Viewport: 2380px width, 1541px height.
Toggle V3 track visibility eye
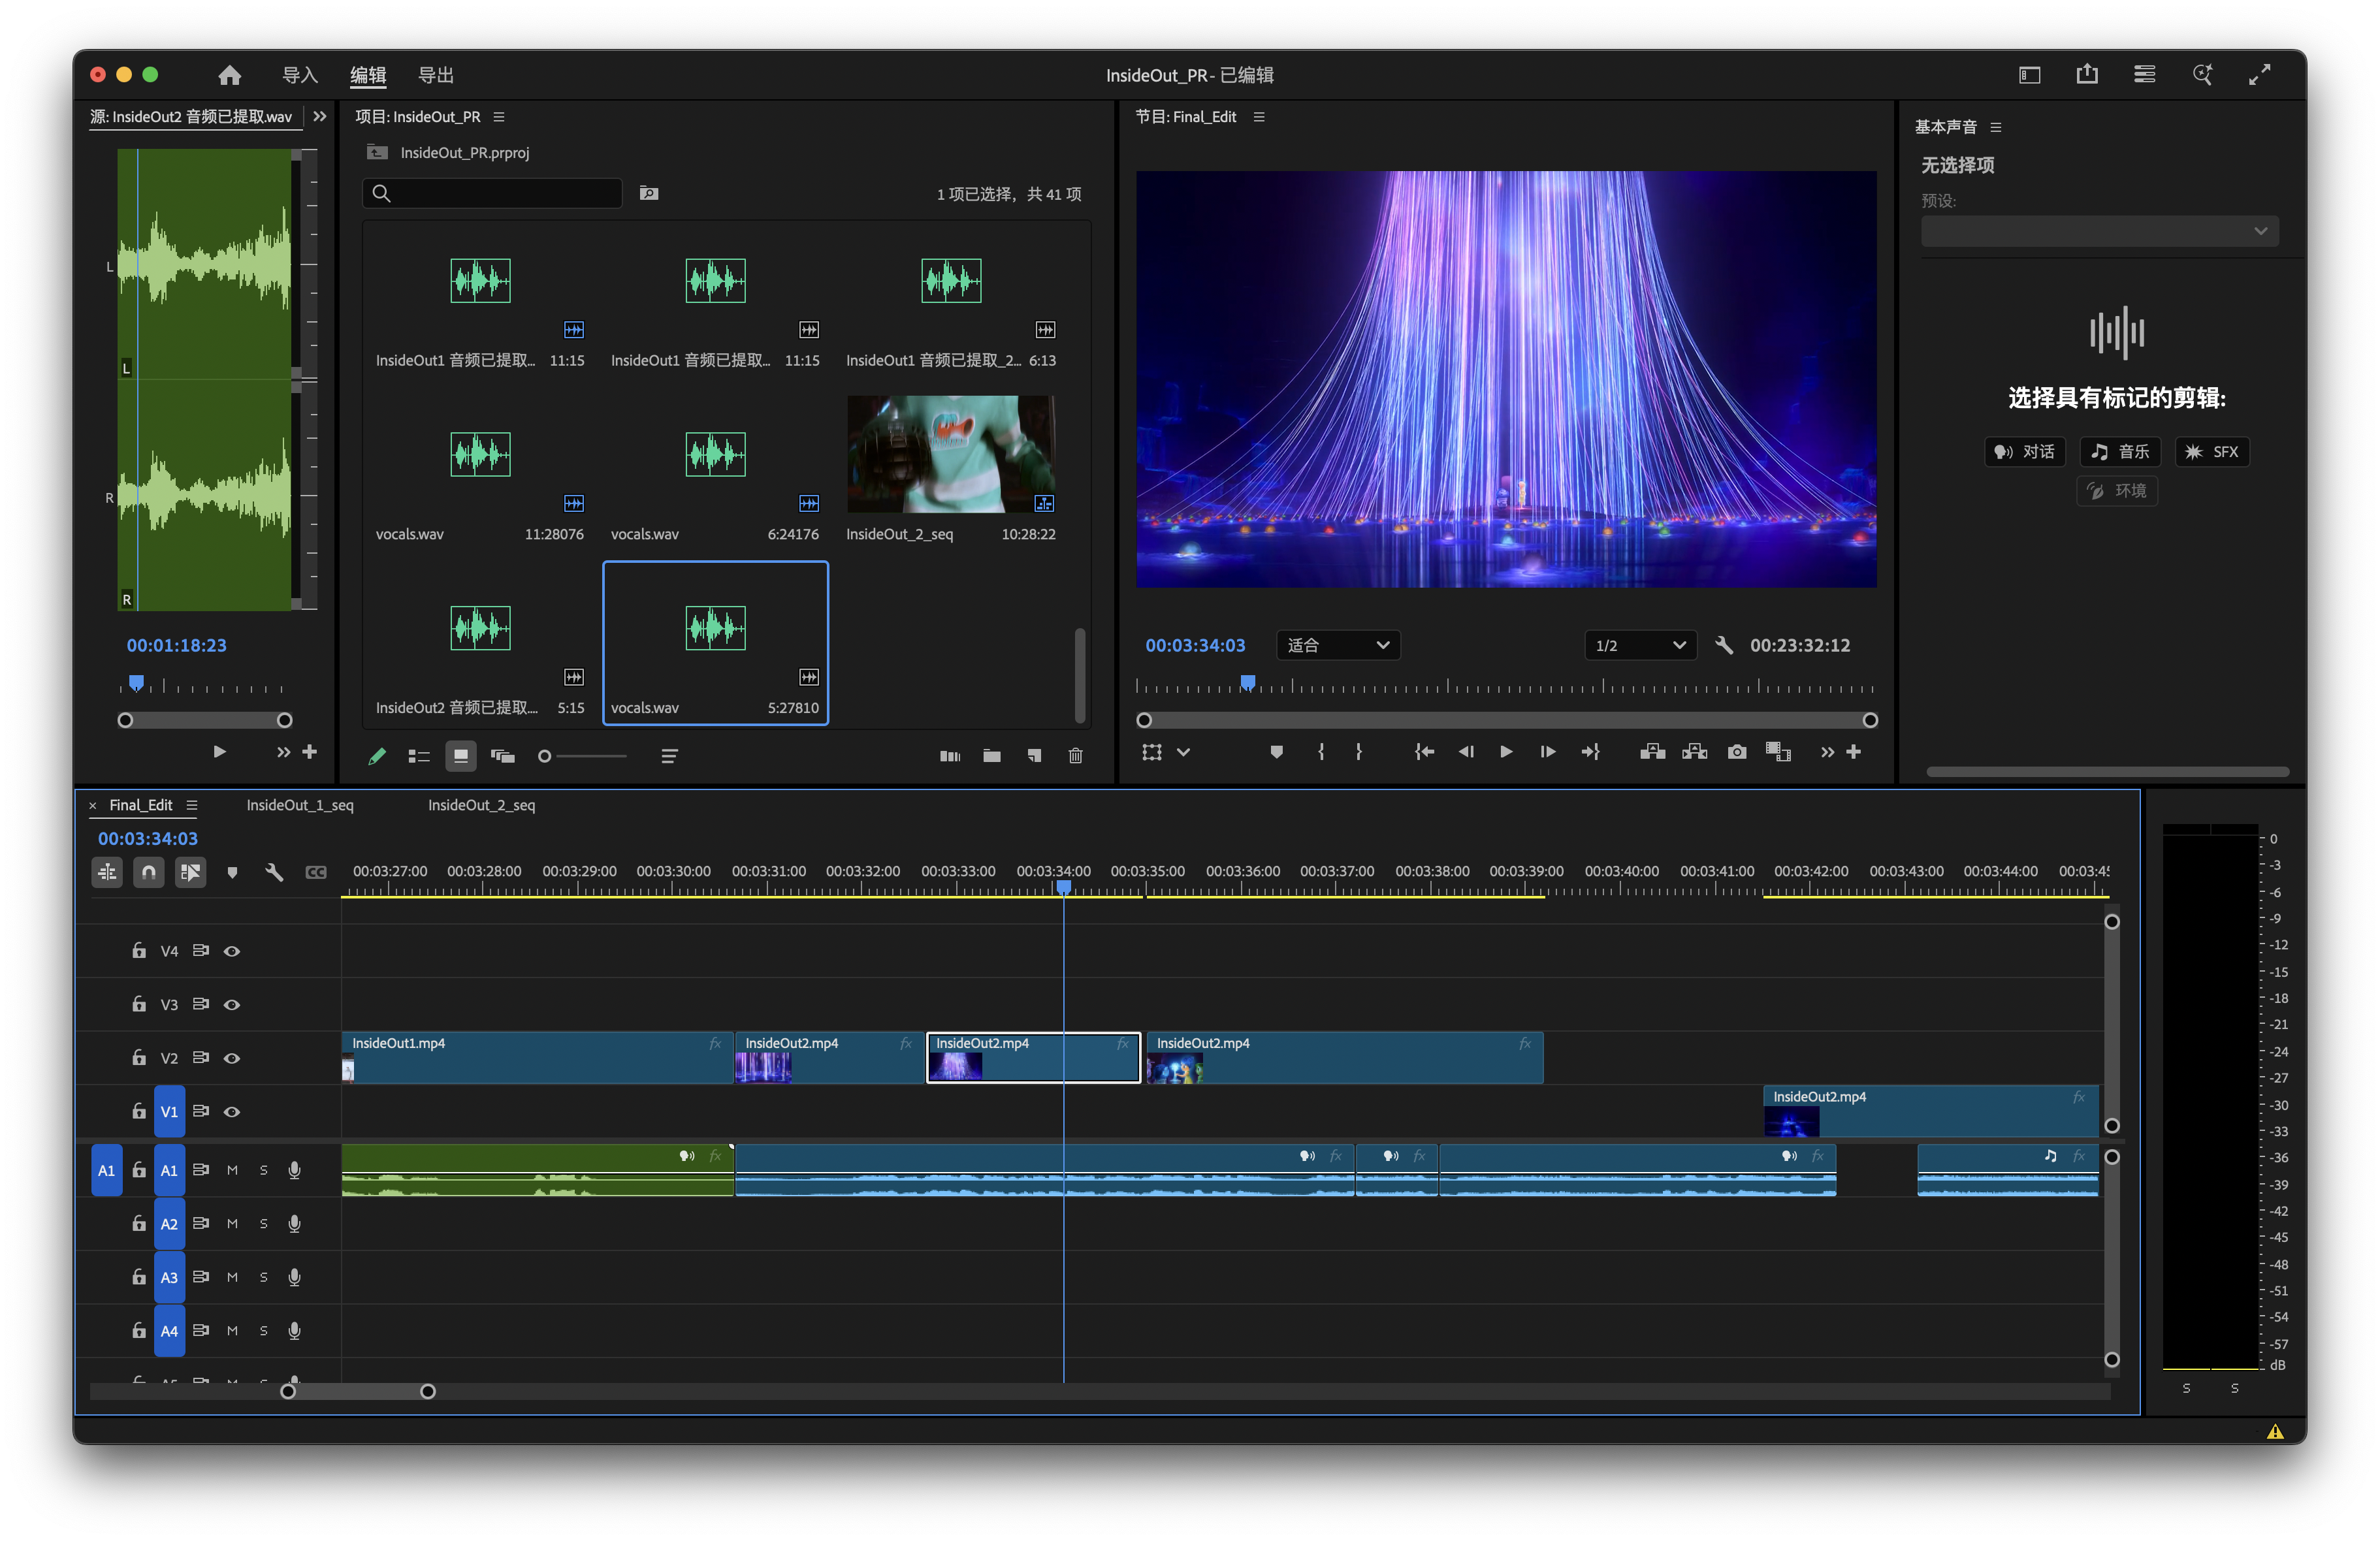(x=232, y=1005)
